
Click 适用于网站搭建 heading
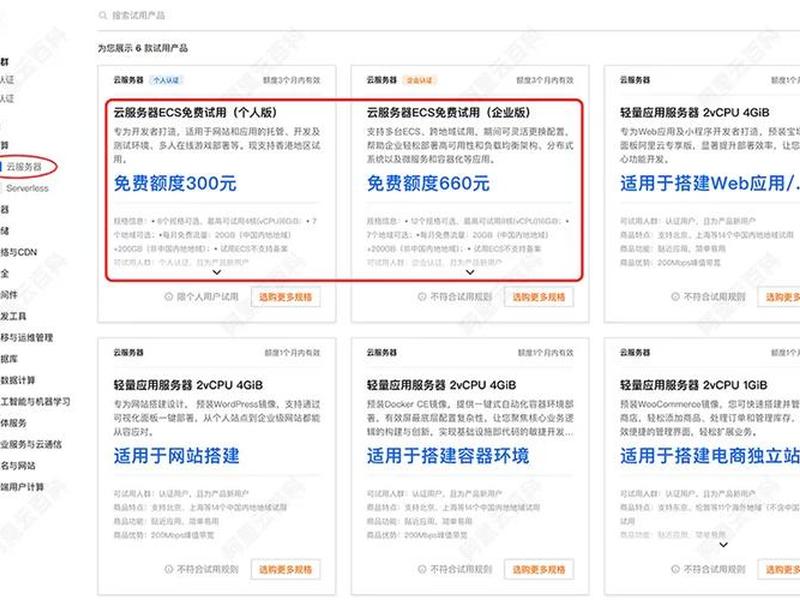click(177, 456)
